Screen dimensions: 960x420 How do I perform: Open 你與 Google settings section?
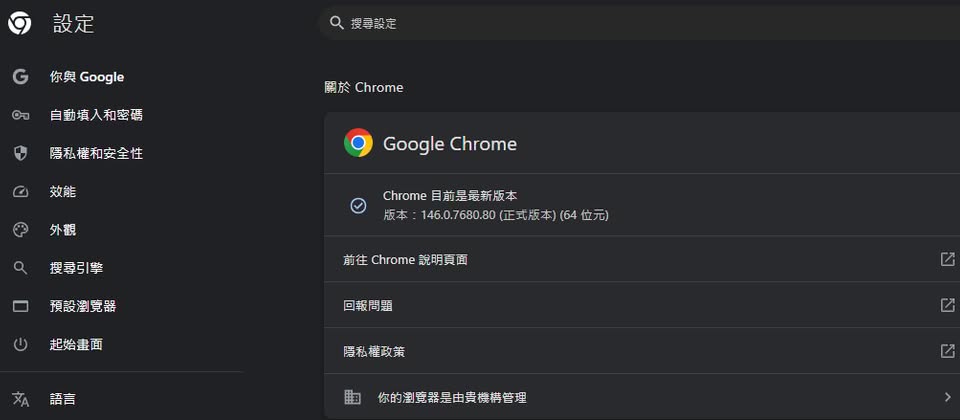87,77
